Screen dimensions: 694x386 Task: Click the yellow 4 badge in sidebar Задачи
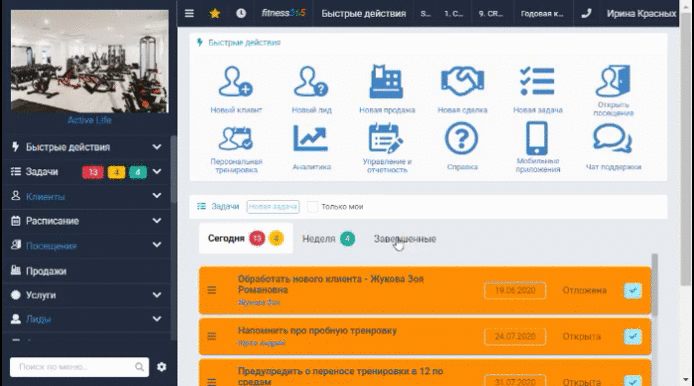[116, 172]
